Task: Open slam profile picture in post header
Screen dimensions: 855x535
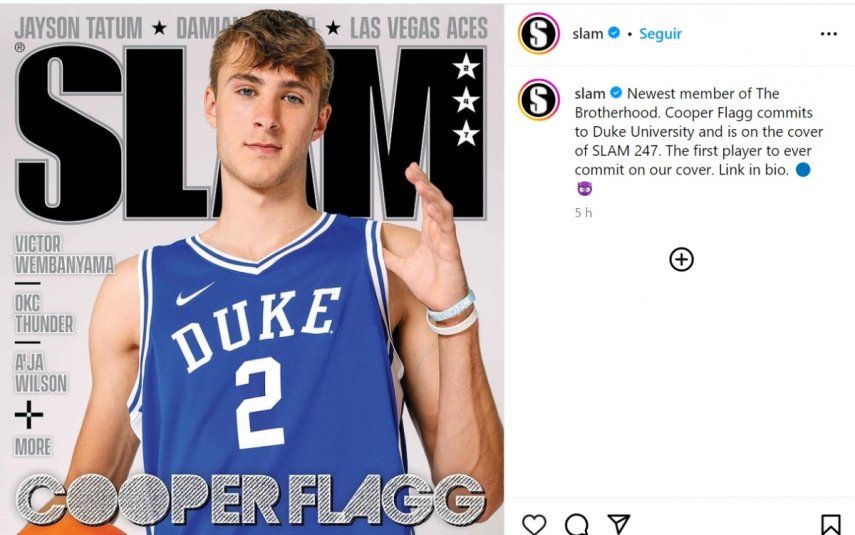Action: (x=538, y=34)
